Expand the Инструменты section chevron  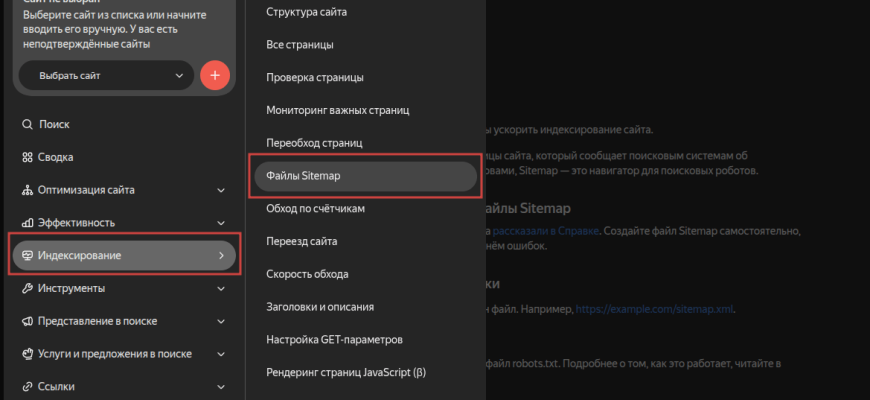pyautogui.click(x=220, y=288)
